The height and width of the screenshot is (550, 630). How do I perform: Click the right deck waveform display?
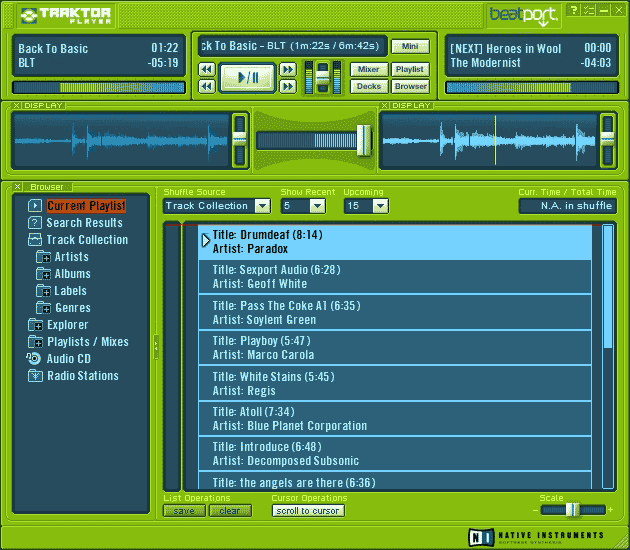(x=489, y=140)
